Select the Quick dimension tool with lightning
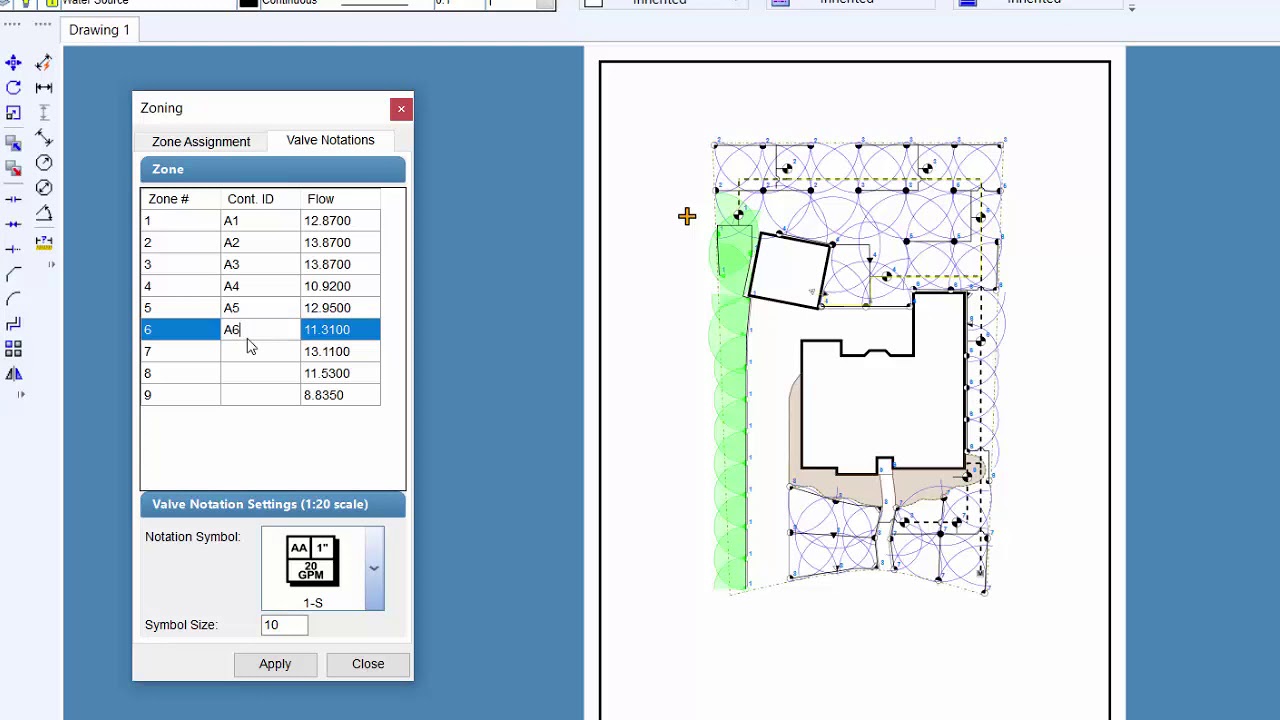1280x720 pixels. tap(44, 63)
